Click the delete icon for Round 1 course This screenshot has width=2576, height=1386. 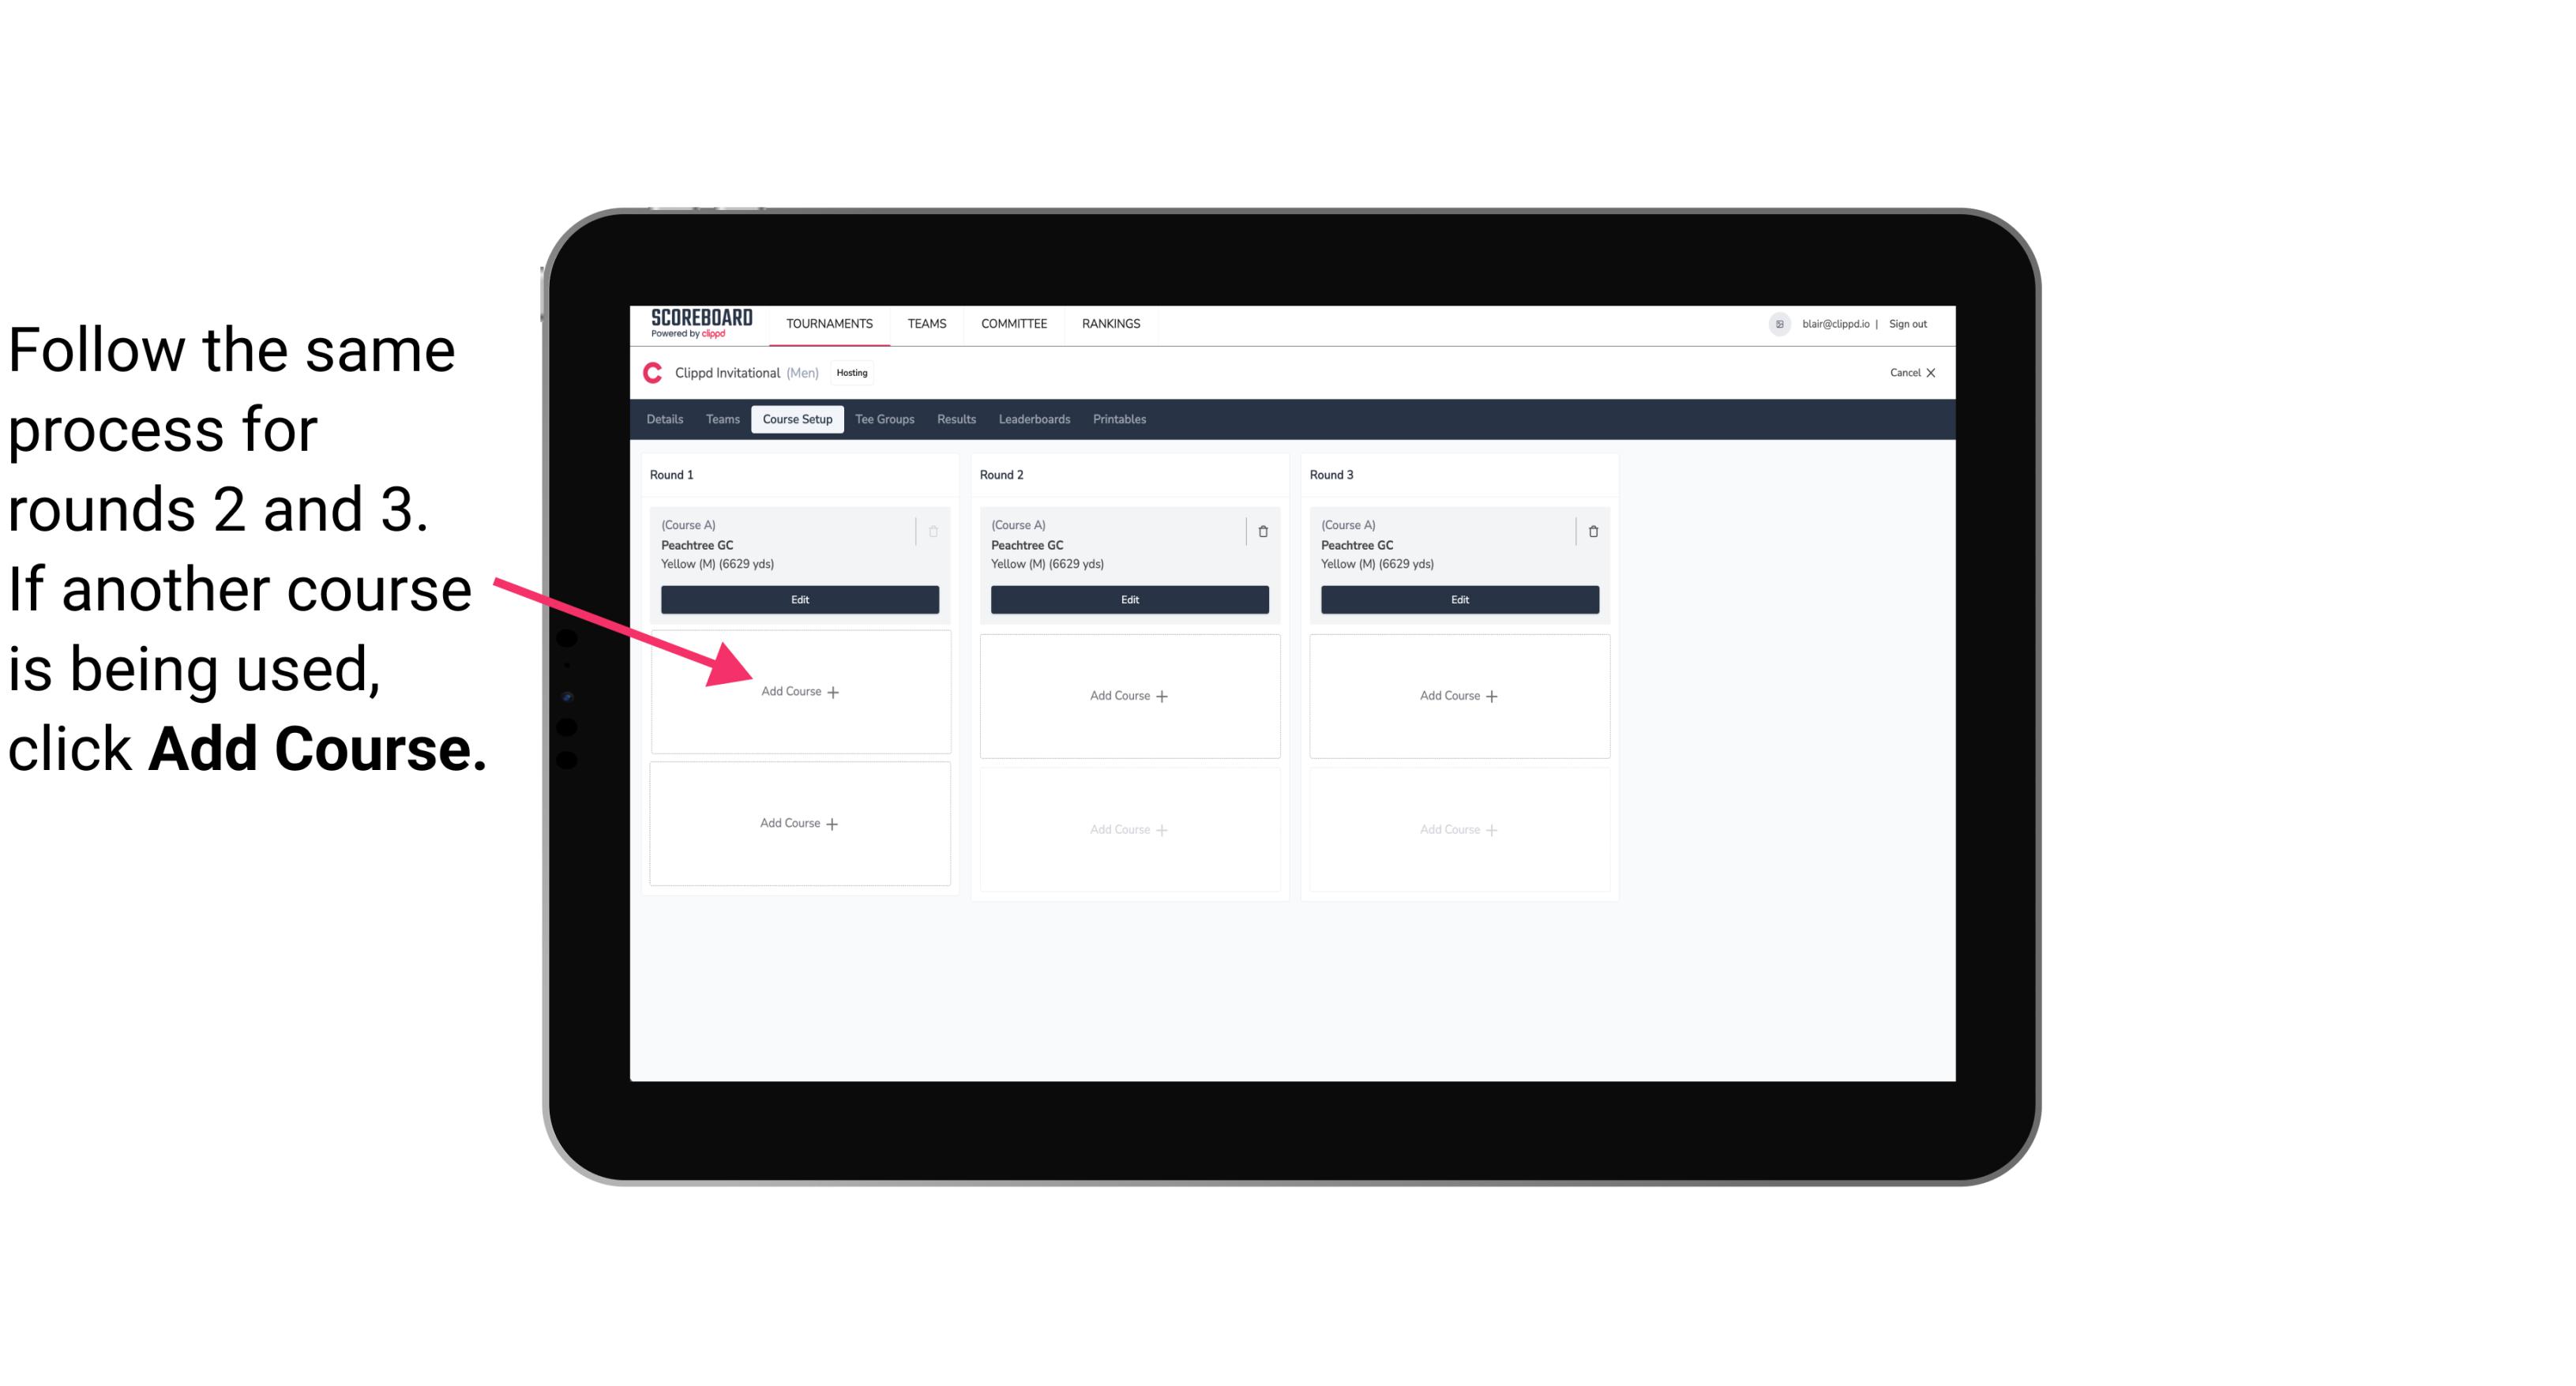click(933, 529)
